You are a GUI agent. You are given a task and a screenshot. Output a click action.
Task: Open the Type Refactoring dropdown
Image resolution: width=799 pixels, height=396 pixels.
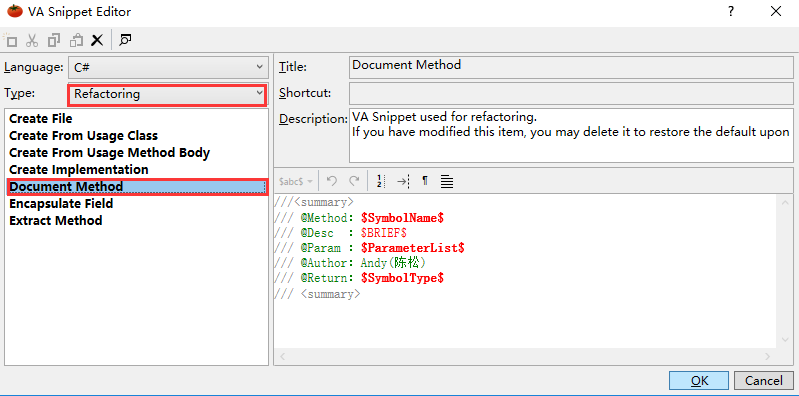167,94
